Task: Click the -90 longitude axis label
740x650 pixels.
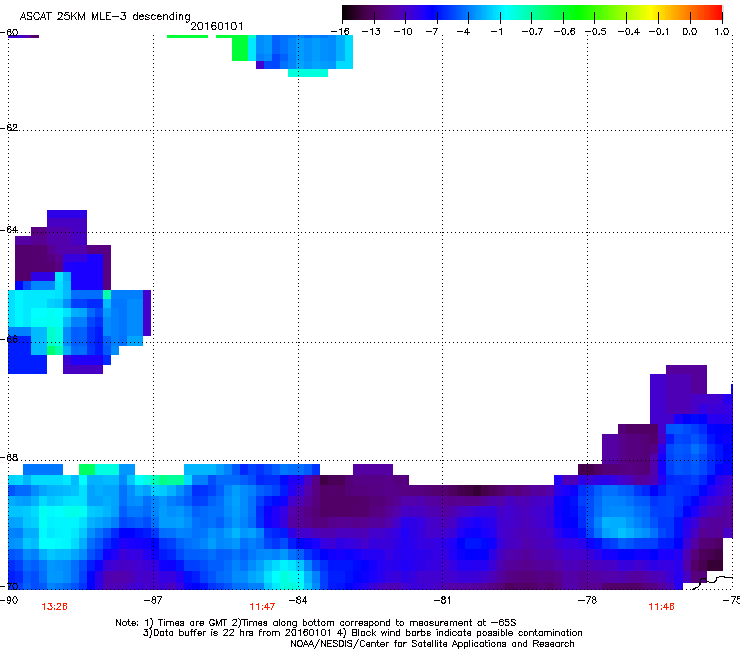Action: [x=9, y=600]
